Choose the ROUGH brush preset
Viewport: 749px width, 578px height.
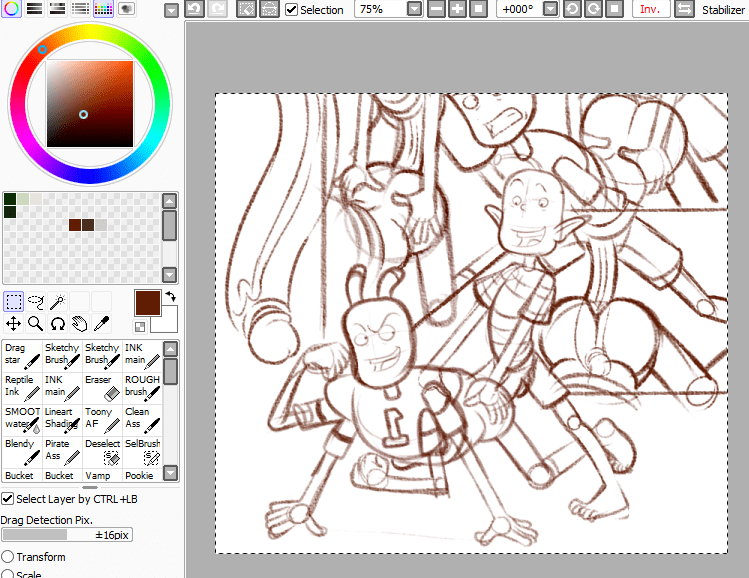coord(142,387)
